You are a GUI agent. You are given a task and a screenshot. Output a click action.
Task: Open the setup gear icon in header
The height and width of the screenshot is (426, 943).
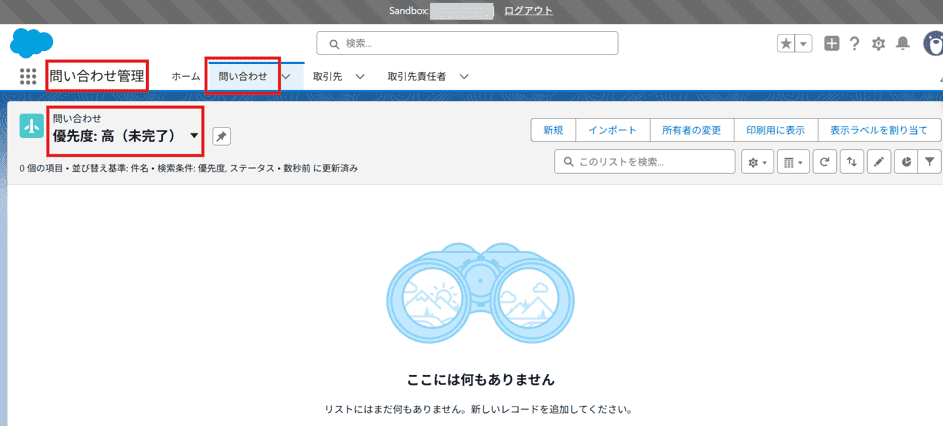879,43
